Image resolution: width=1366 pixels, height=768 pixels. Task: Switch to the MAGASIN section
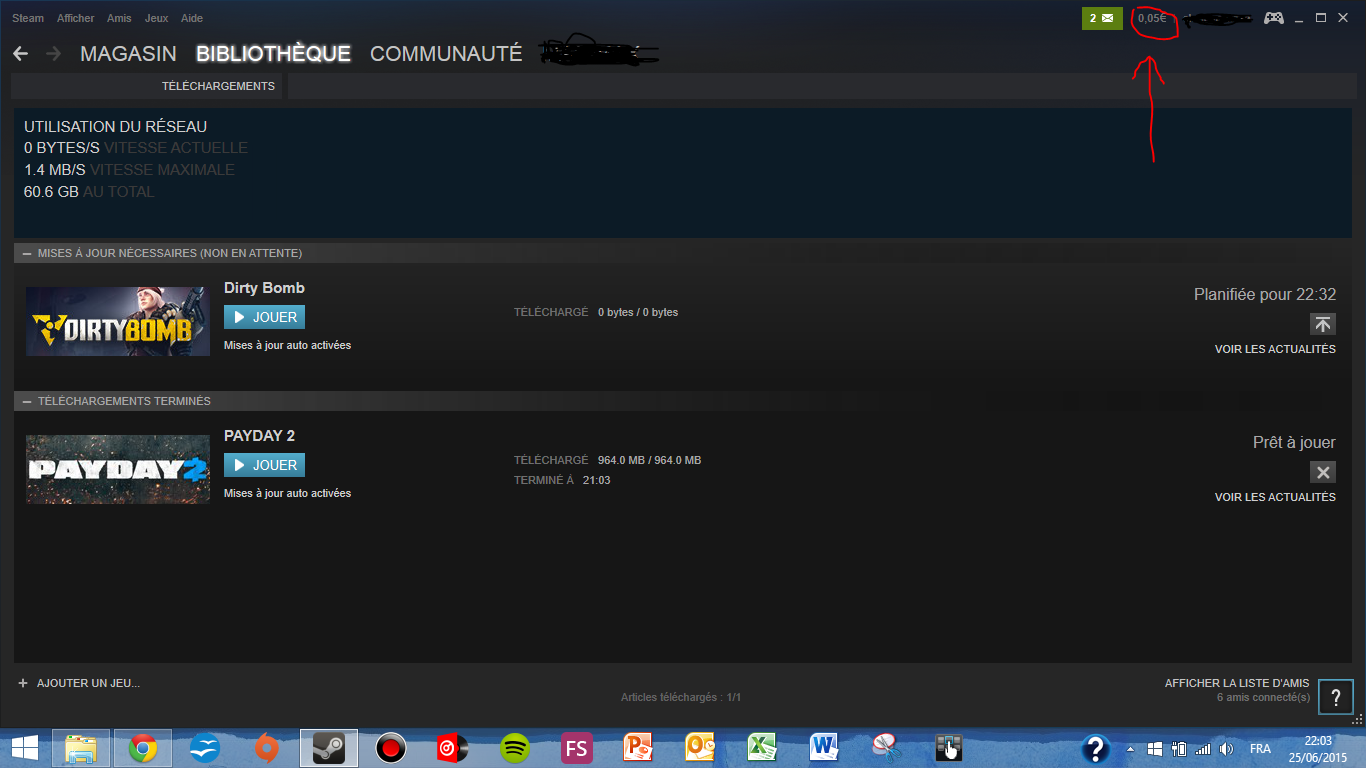[128, 54]
